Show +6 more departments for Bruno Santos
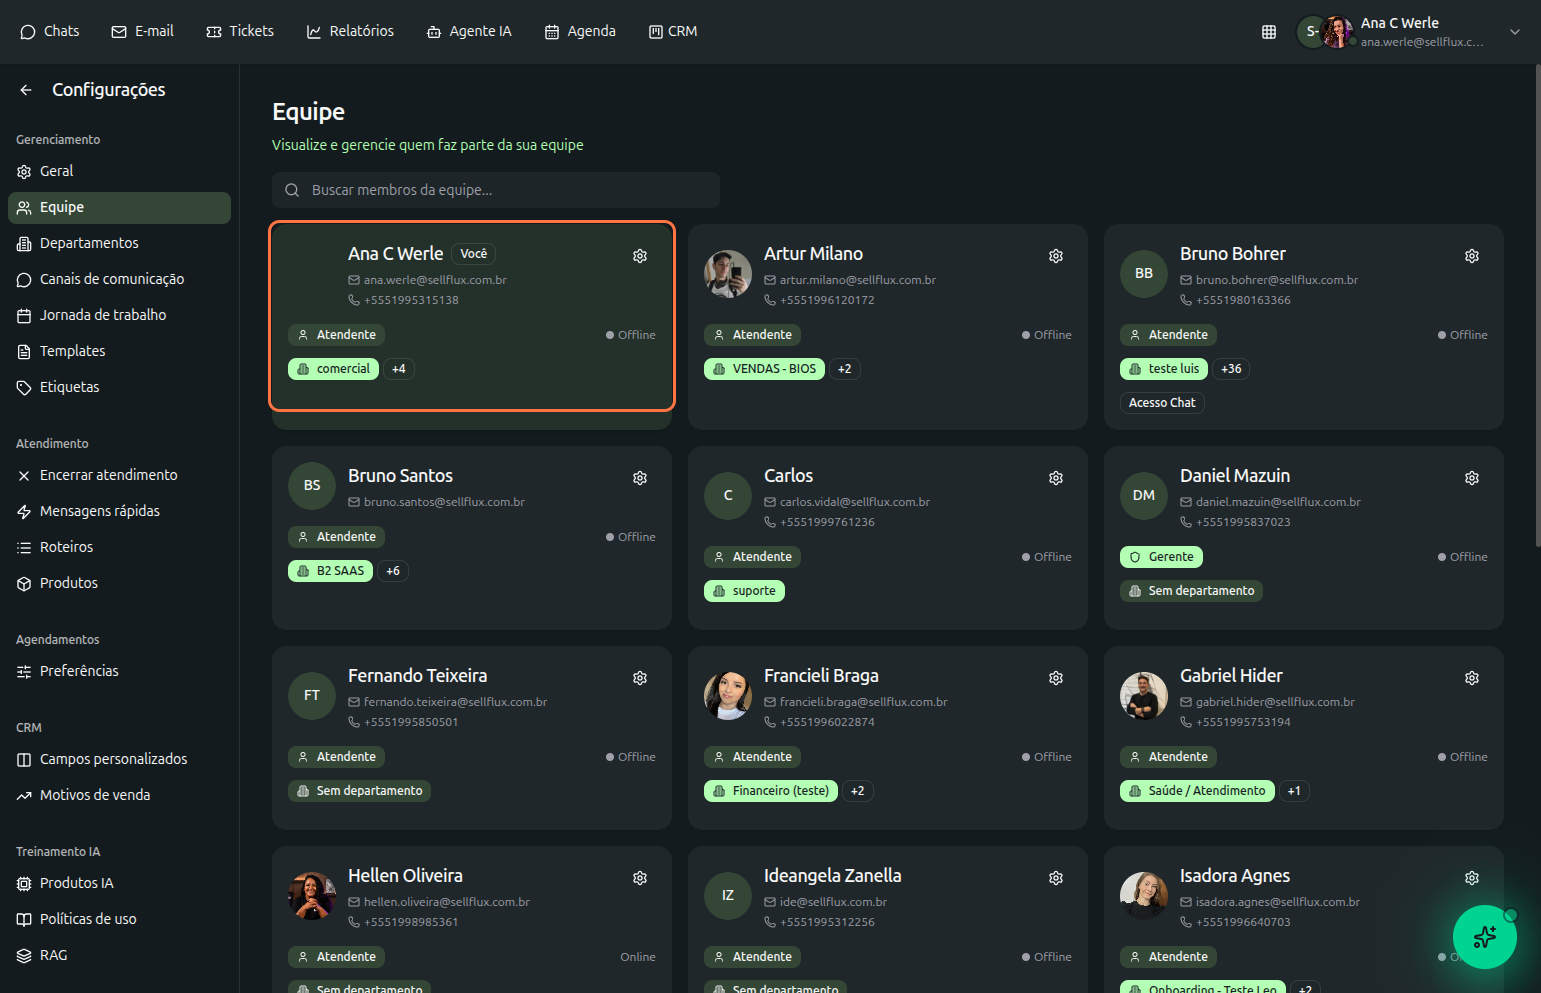The image size is (1541, 993). point(393,571)
